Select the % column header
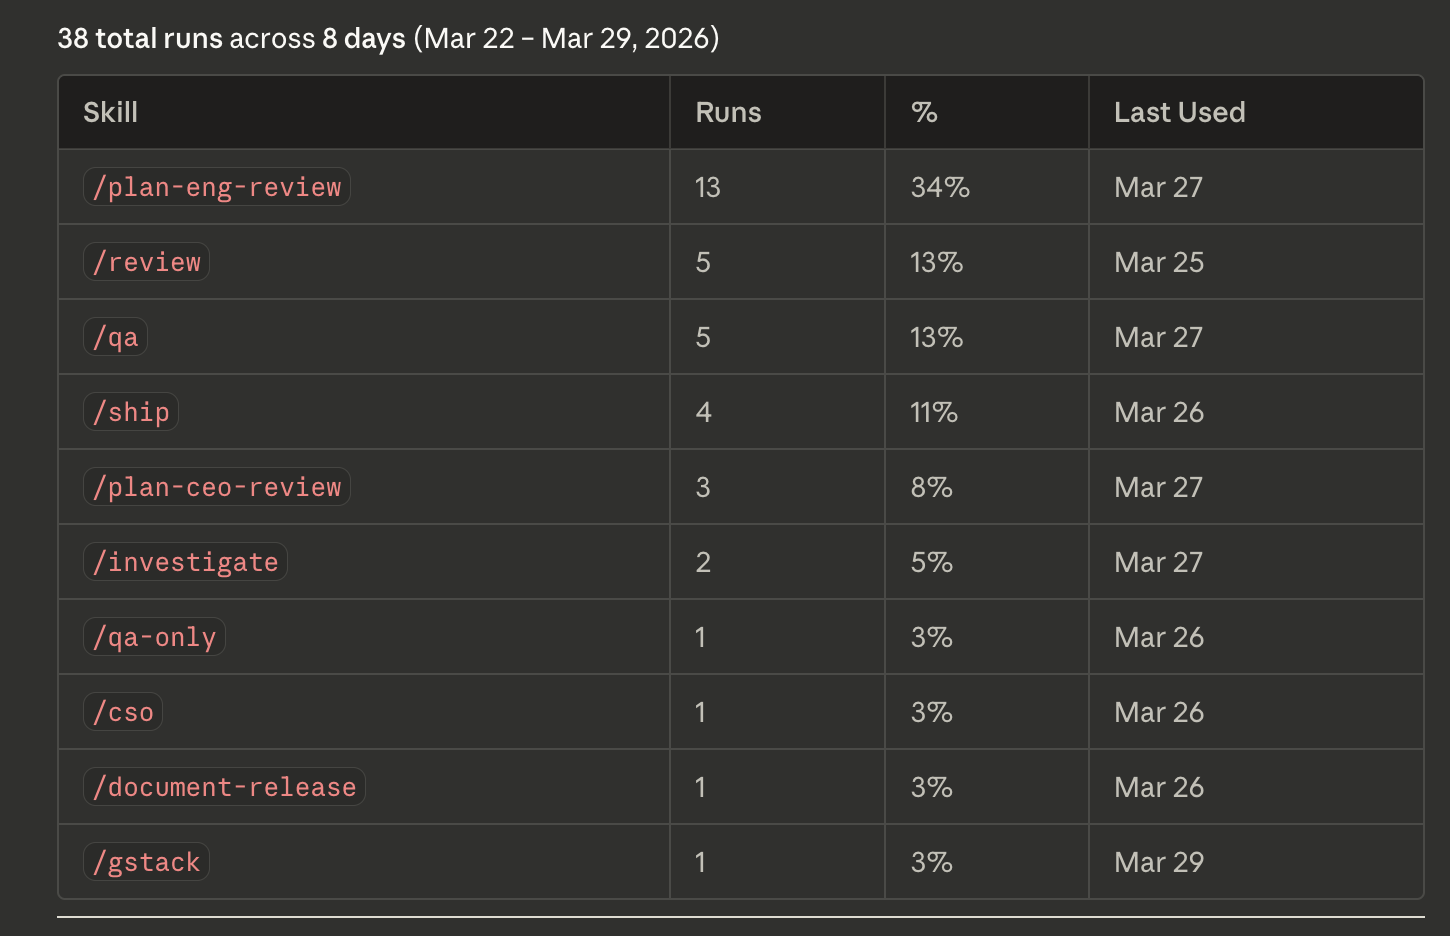This screenshot has height=936, width=1450. tap(924, 112)
